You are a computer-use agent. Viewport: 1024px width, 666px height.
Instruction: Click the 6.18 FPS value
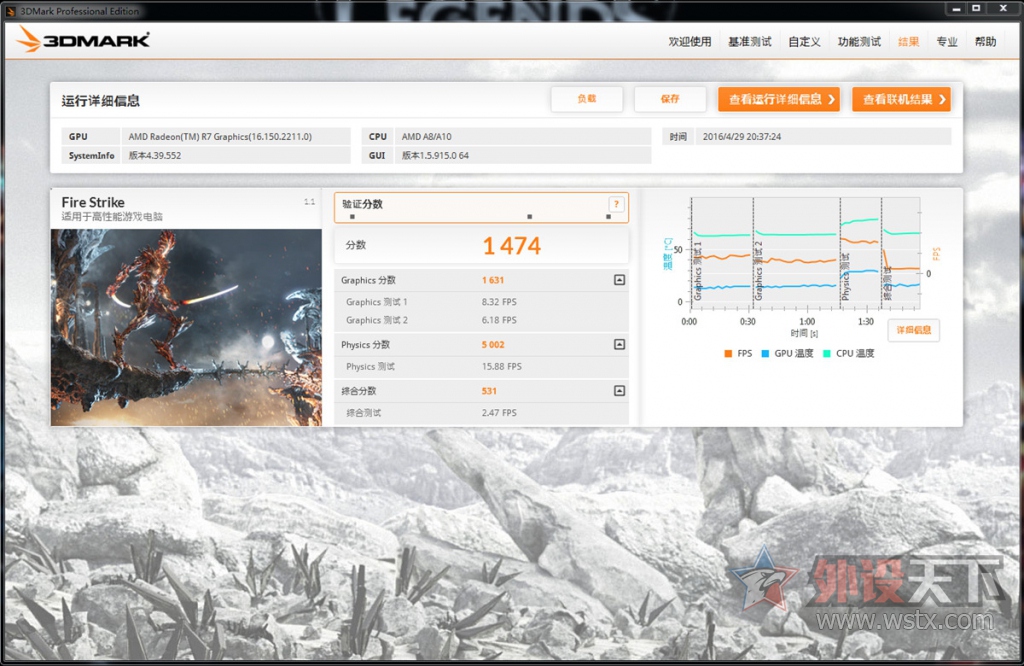pos(499,320)
